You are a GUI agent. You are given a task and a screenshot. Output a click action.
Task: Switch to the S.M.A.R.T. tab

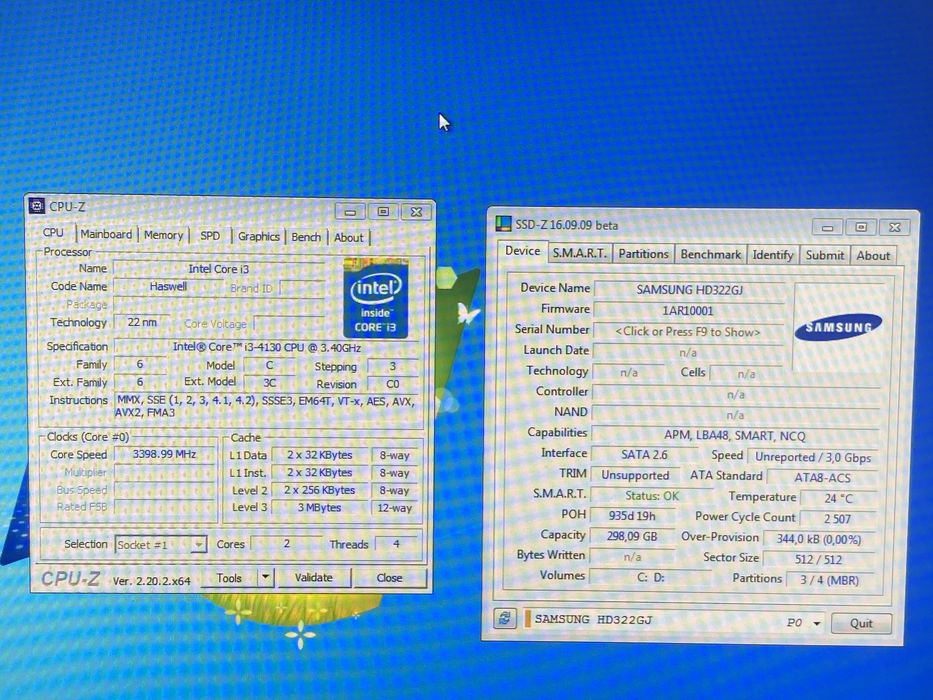click(580, 253)
